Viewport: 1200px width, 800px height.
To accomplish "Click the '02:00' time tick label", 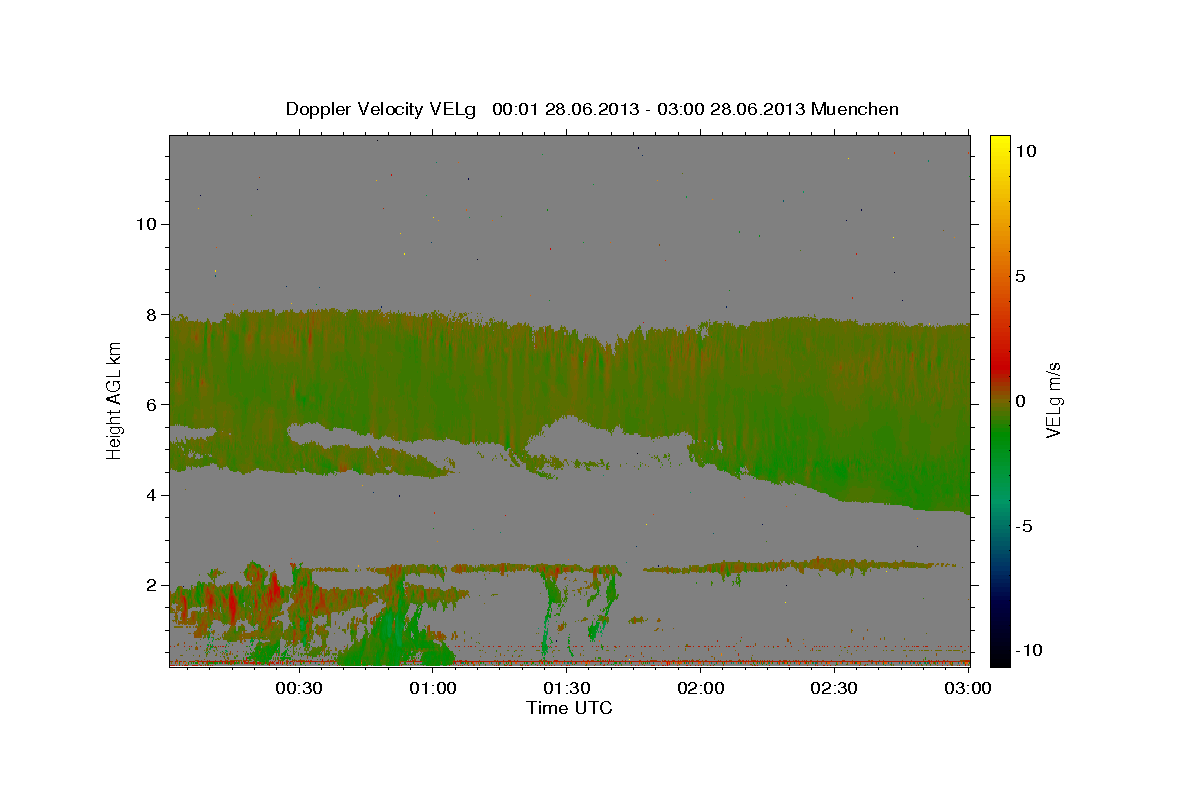I will (702, 689).
